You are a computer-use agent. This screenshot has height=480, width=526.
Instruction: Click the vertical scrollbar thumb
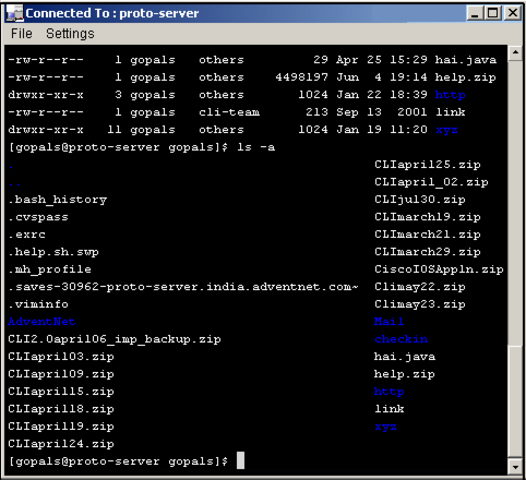click(x=515, y=401)
